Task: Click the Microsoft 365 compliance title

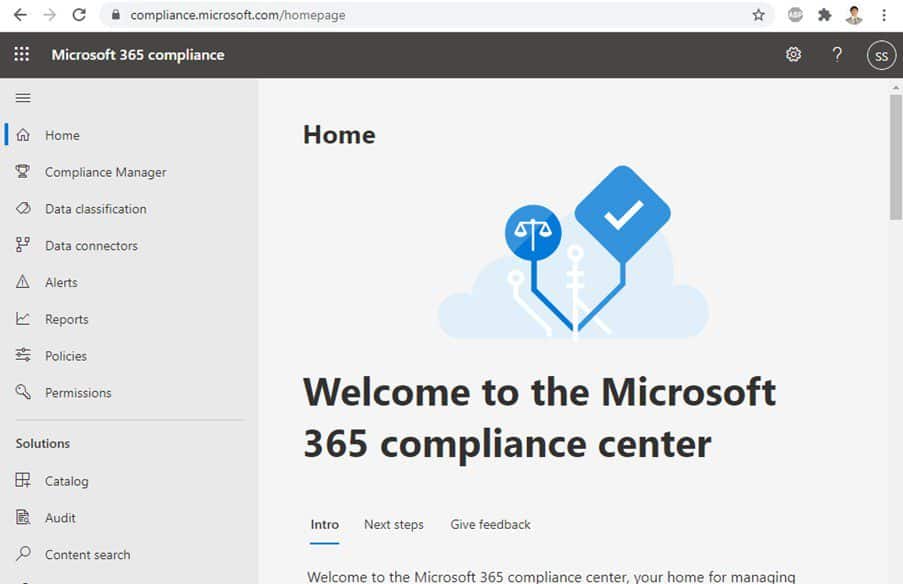Action: [138, 55]
